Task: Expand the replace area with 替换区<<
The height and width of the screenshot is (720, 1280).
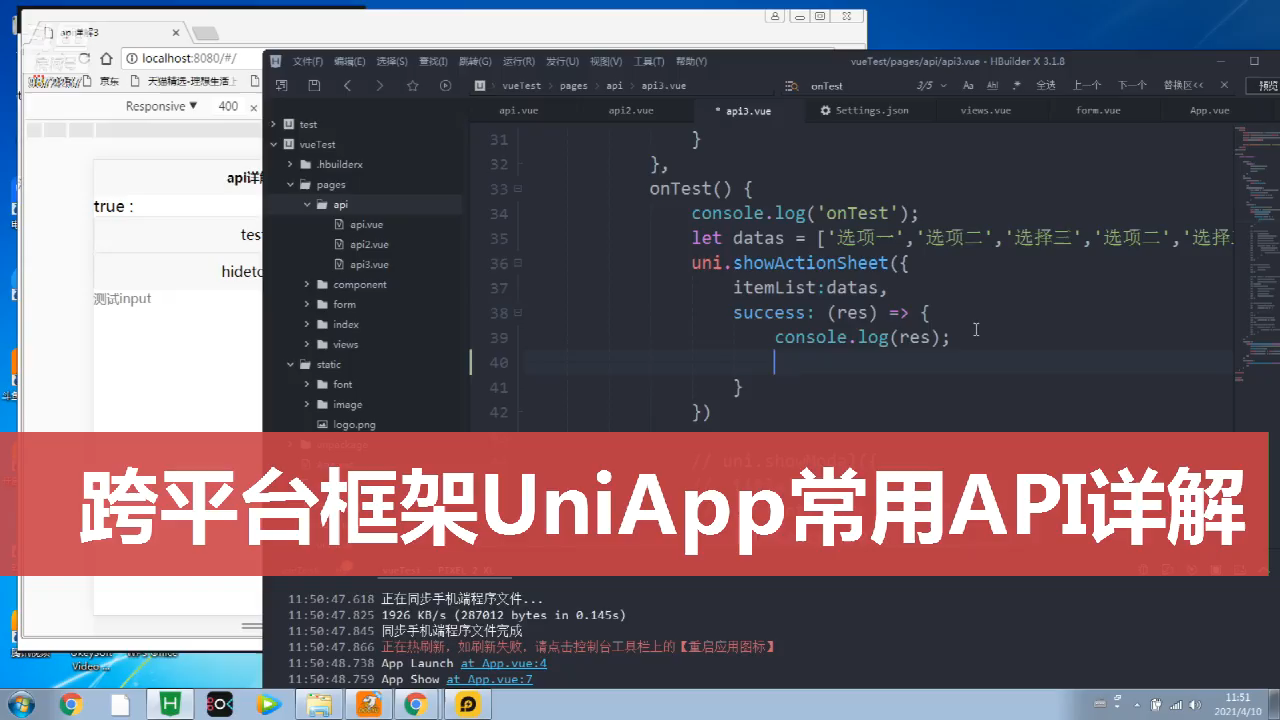Action: pos(1184,86)
